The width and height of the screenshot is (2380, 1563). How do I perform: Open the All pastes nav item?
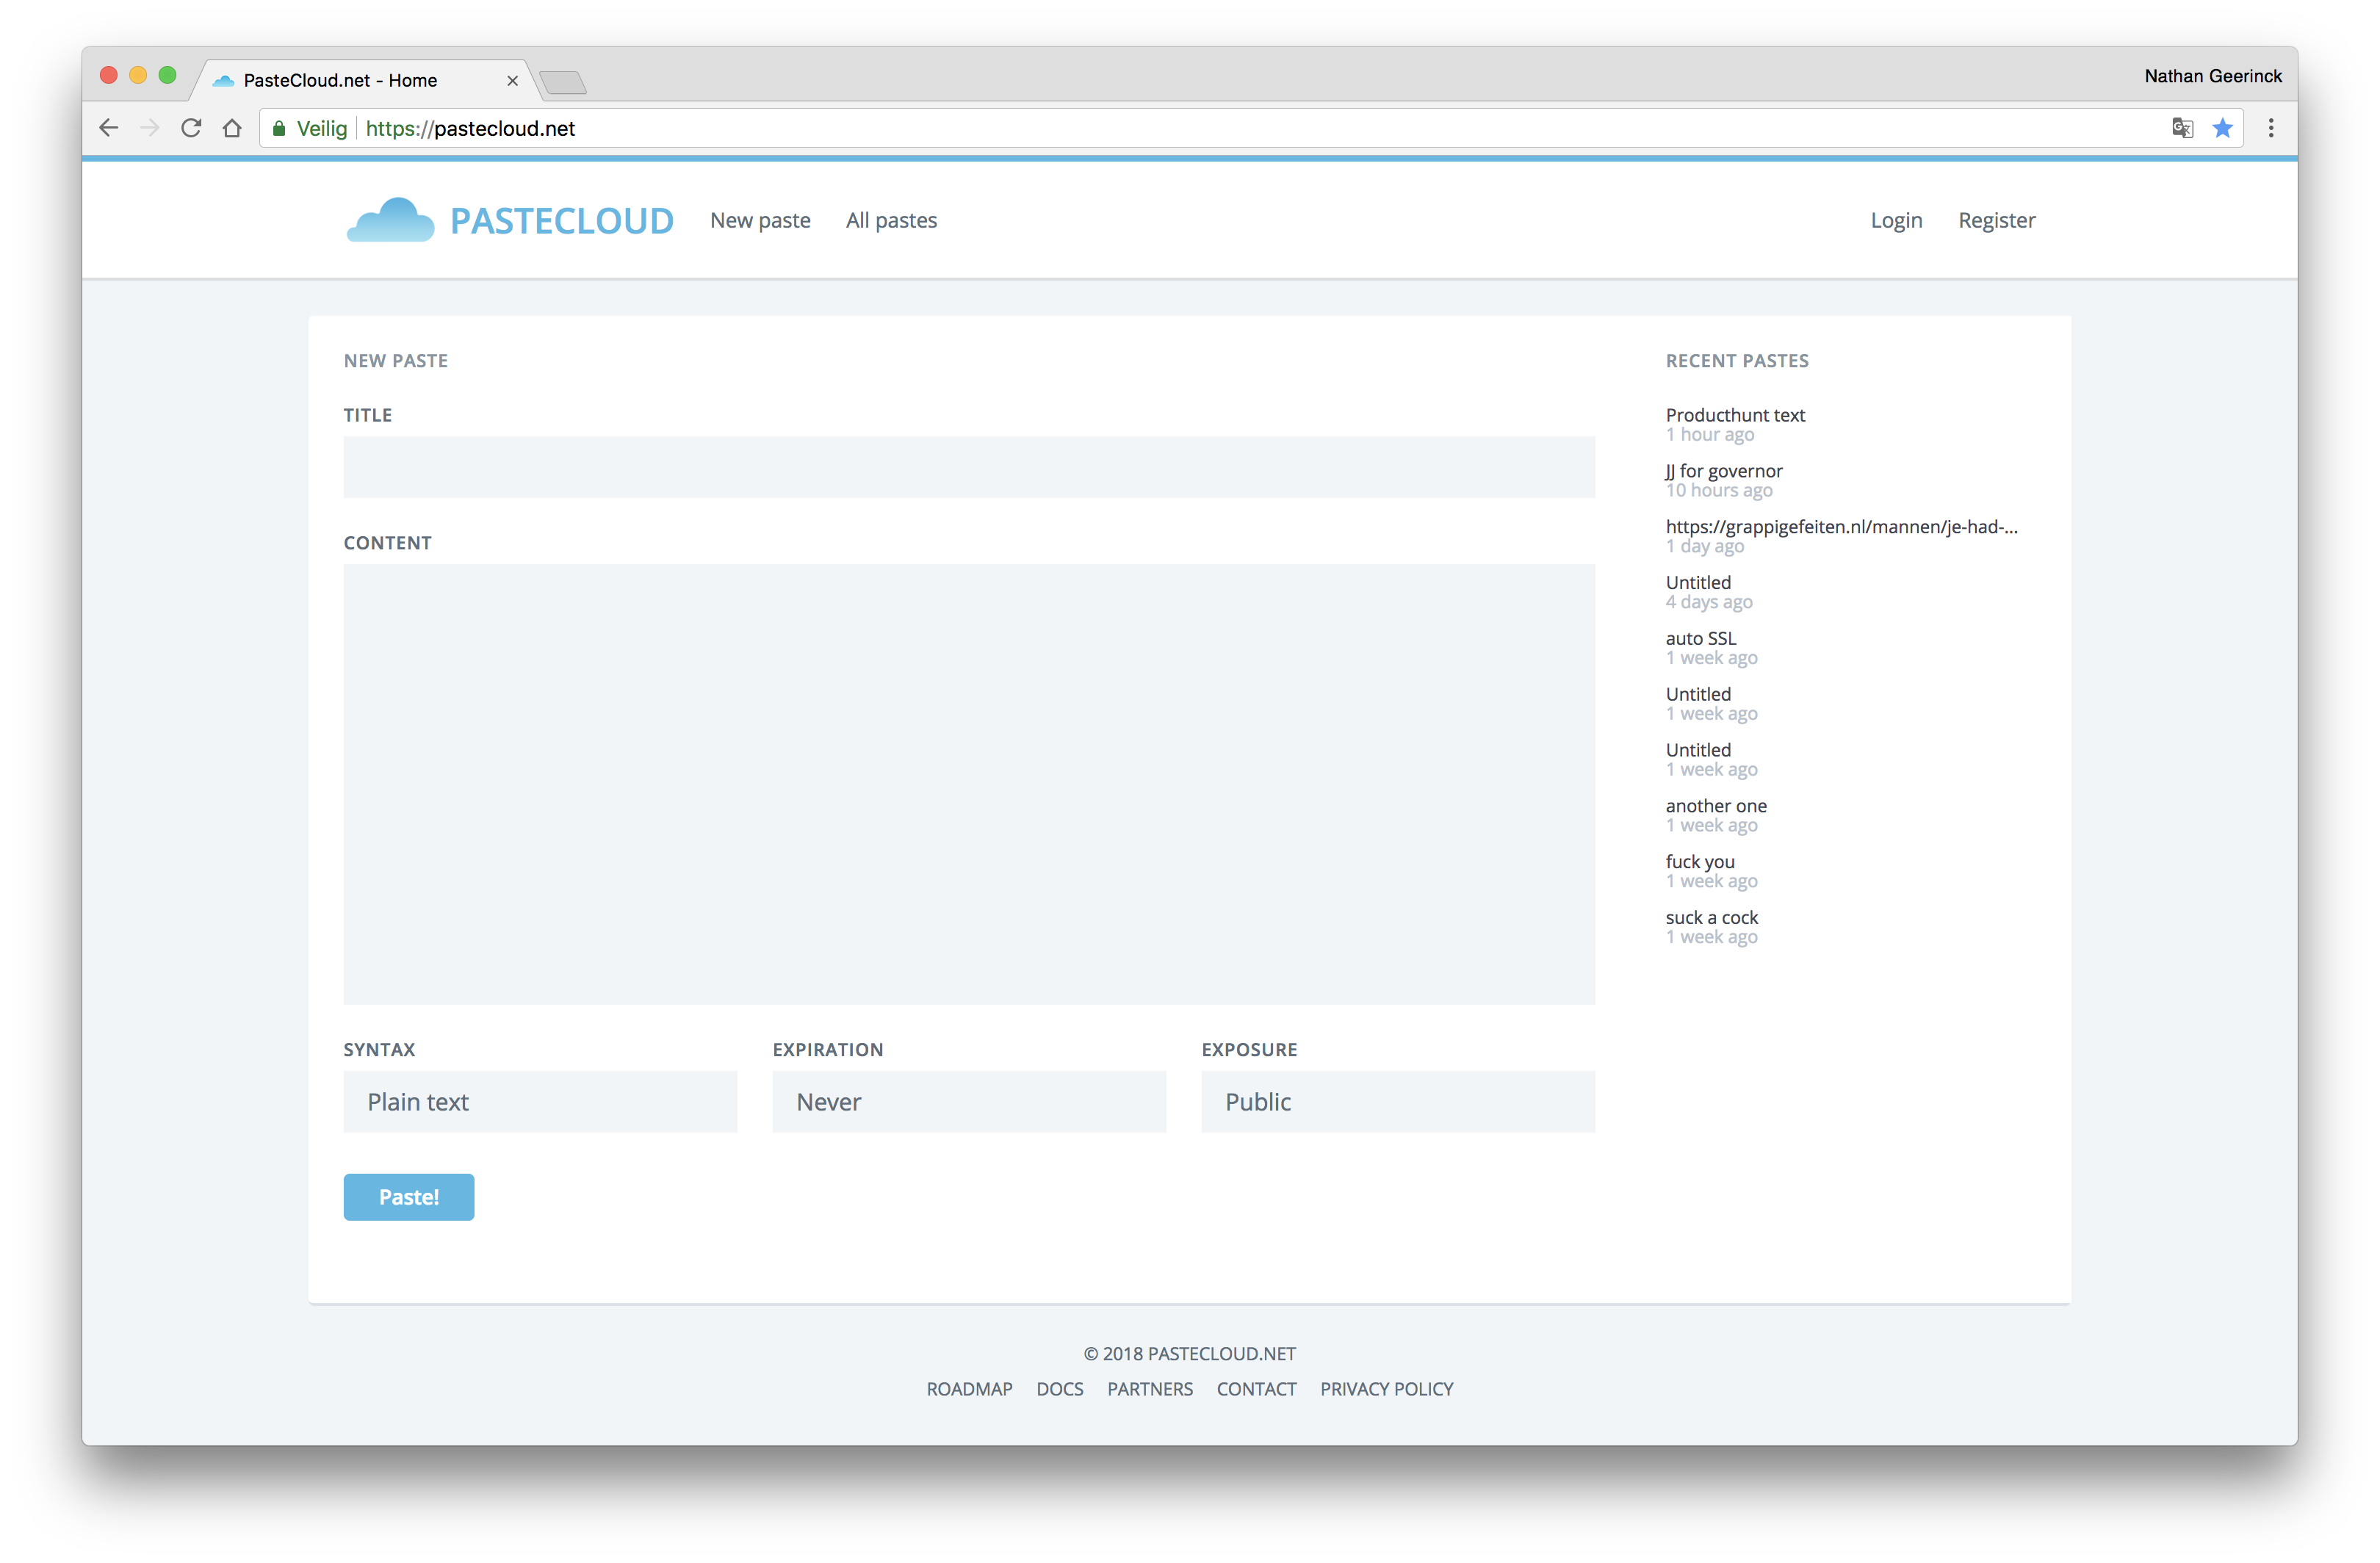pos(891,220)
